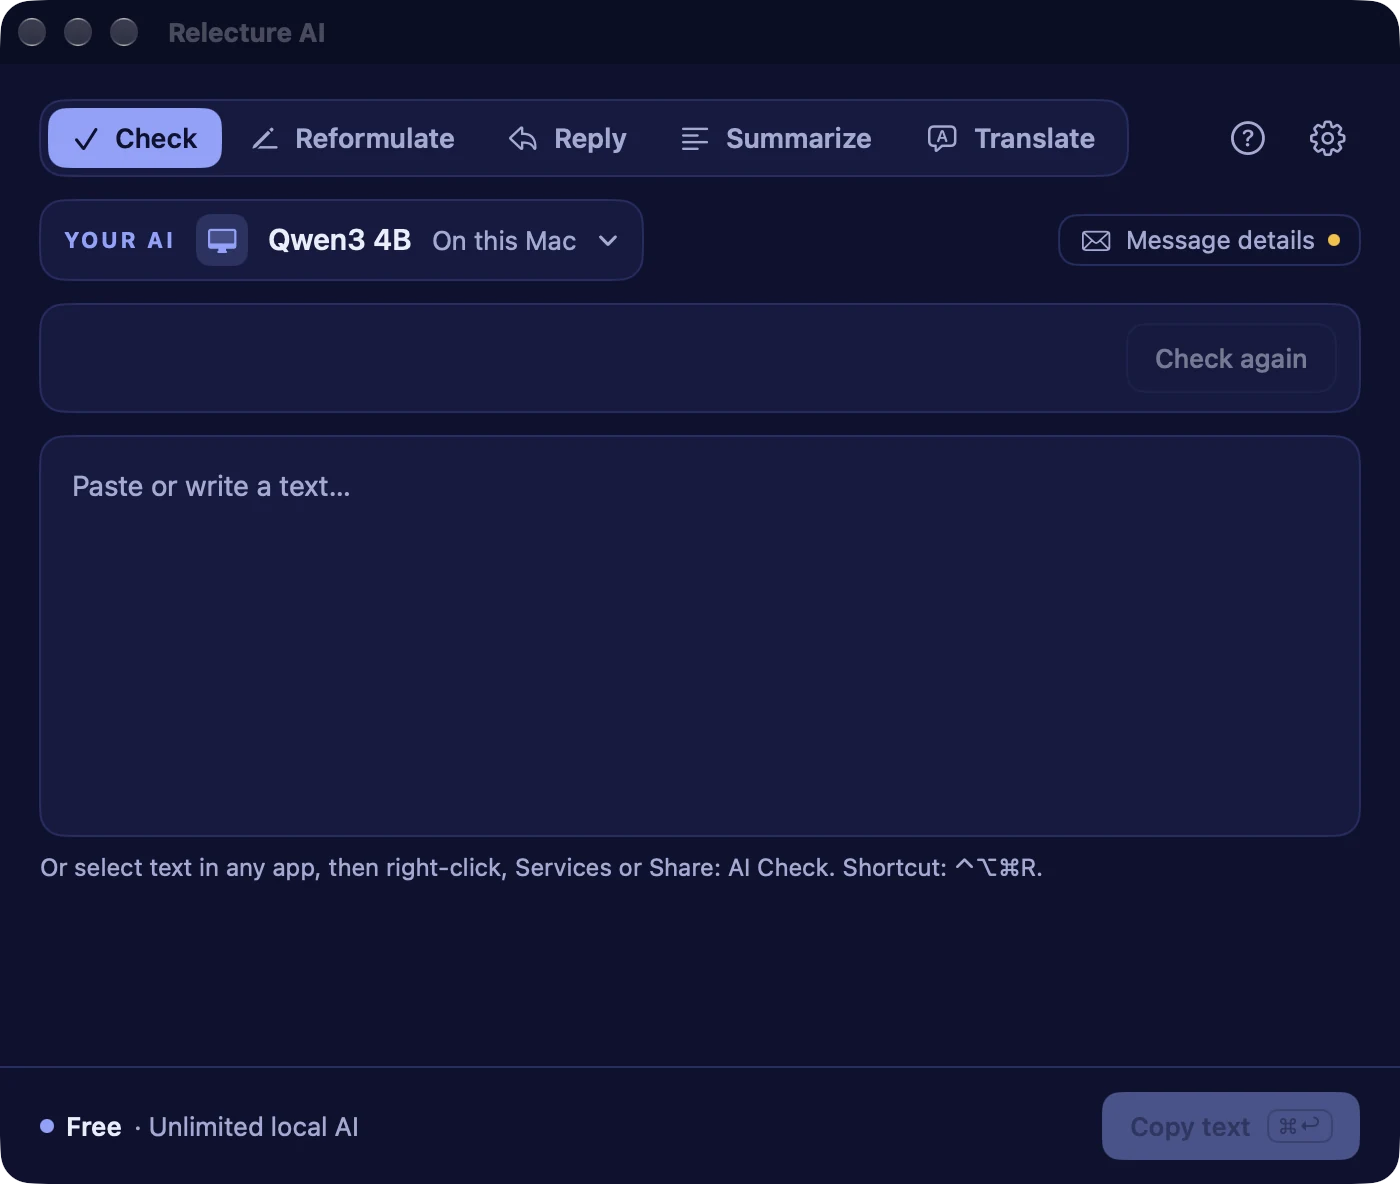Click the Unlimited local AI text
Image resolution: width=1400 pixels, height=1184 pixels.
[x=253, y=1127]
